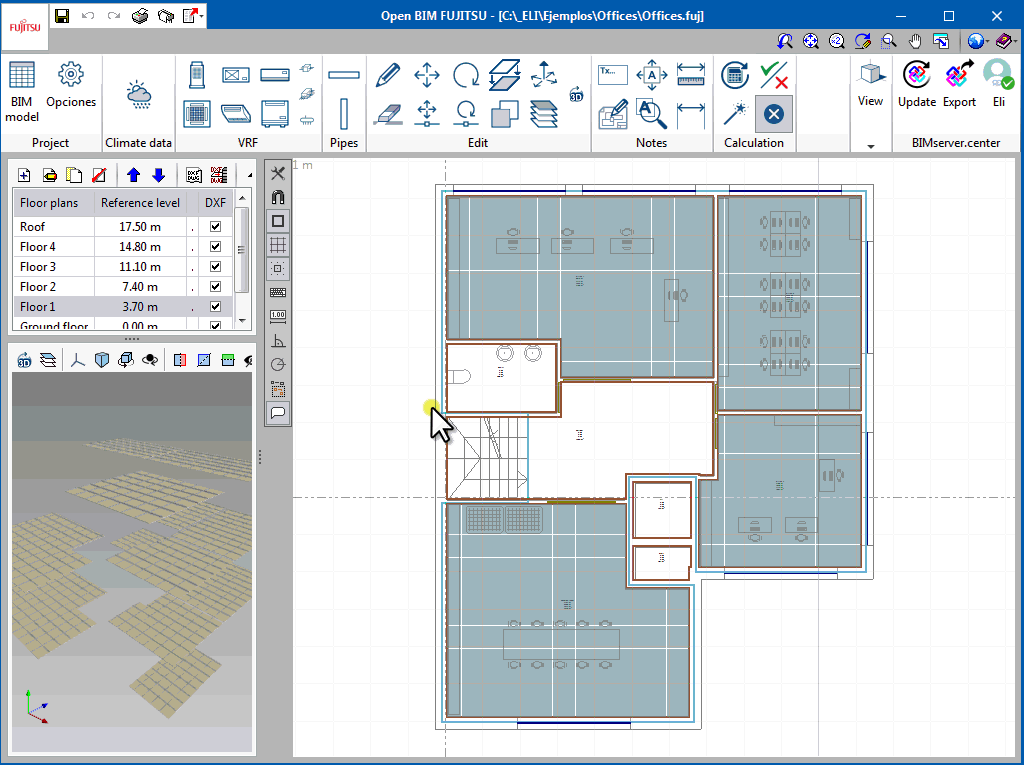1024x765 pixels.
Task: Click the add new floor plan icon
Action: point(23,174)
